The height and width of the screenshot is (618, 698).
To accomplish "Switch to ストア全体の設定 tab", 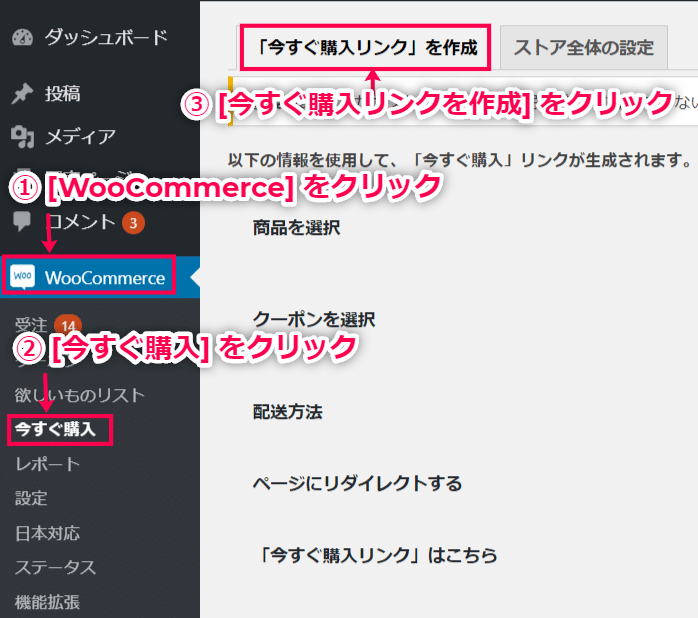I will pyautogui.click(x=584, y=48).
